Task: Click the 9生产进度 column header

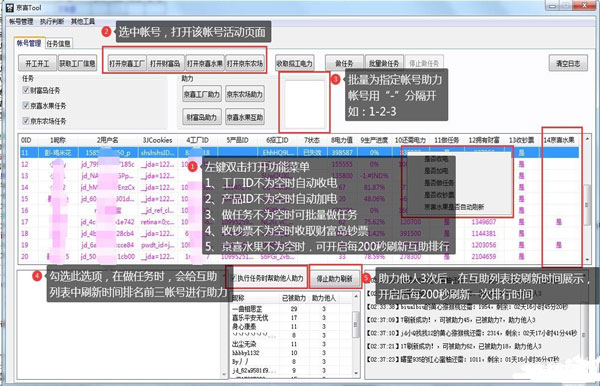Action: (374, 140)
